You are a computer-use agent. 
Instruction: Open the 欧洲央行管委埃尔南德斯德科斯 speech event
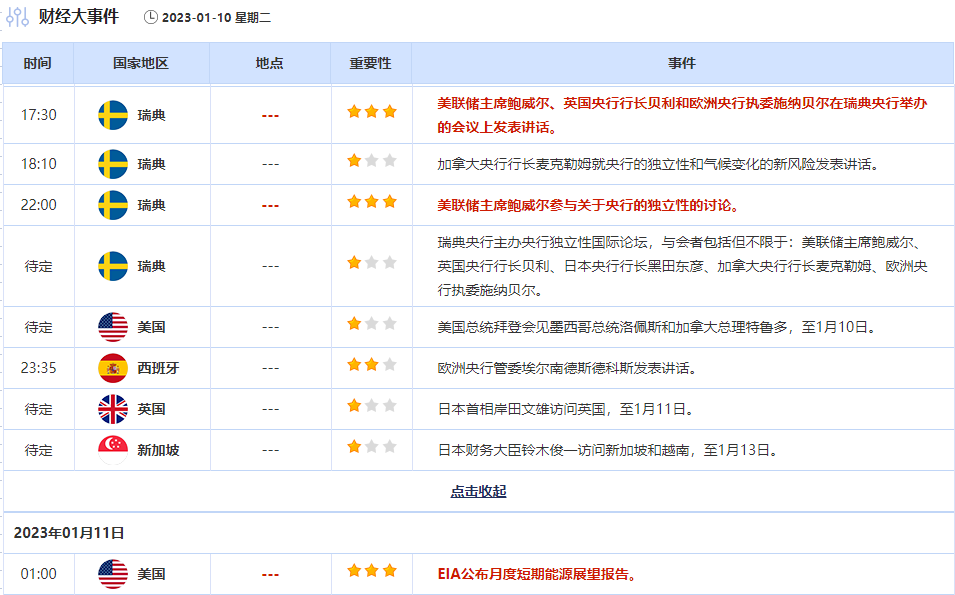(567, 368)
